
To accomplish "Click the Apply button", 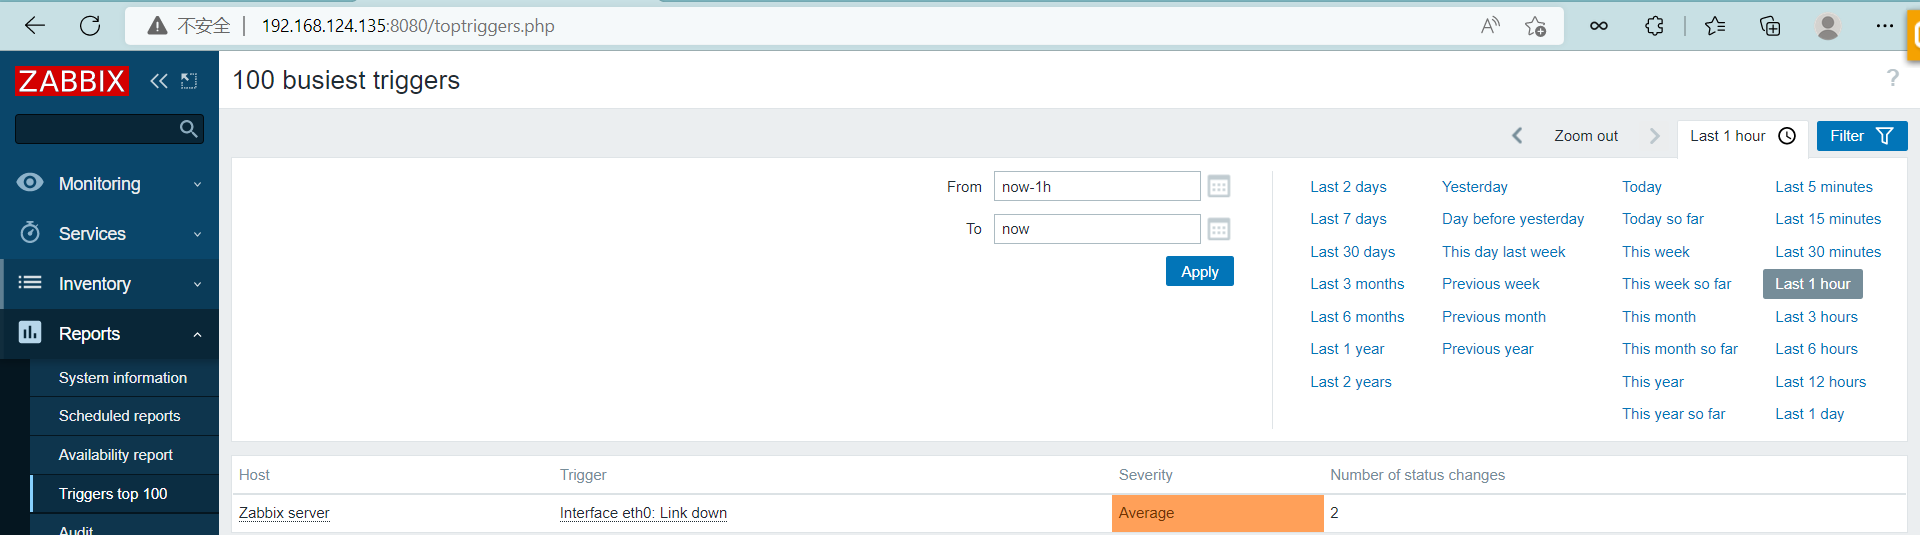I will (1199, 272).
